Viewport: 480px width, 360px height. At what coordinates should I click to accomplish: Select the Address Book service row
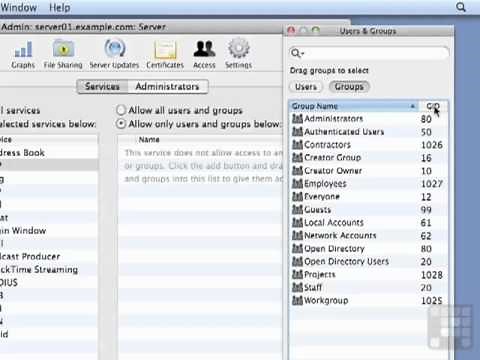(49, 153)
